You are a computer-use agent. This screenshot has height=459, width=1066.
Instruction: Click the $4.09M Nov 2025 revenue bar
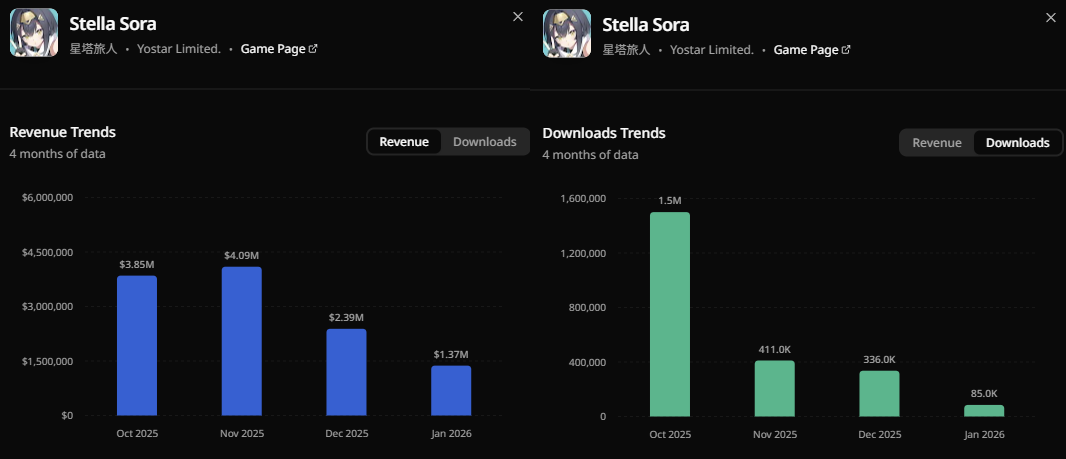(x=241, y=341)
